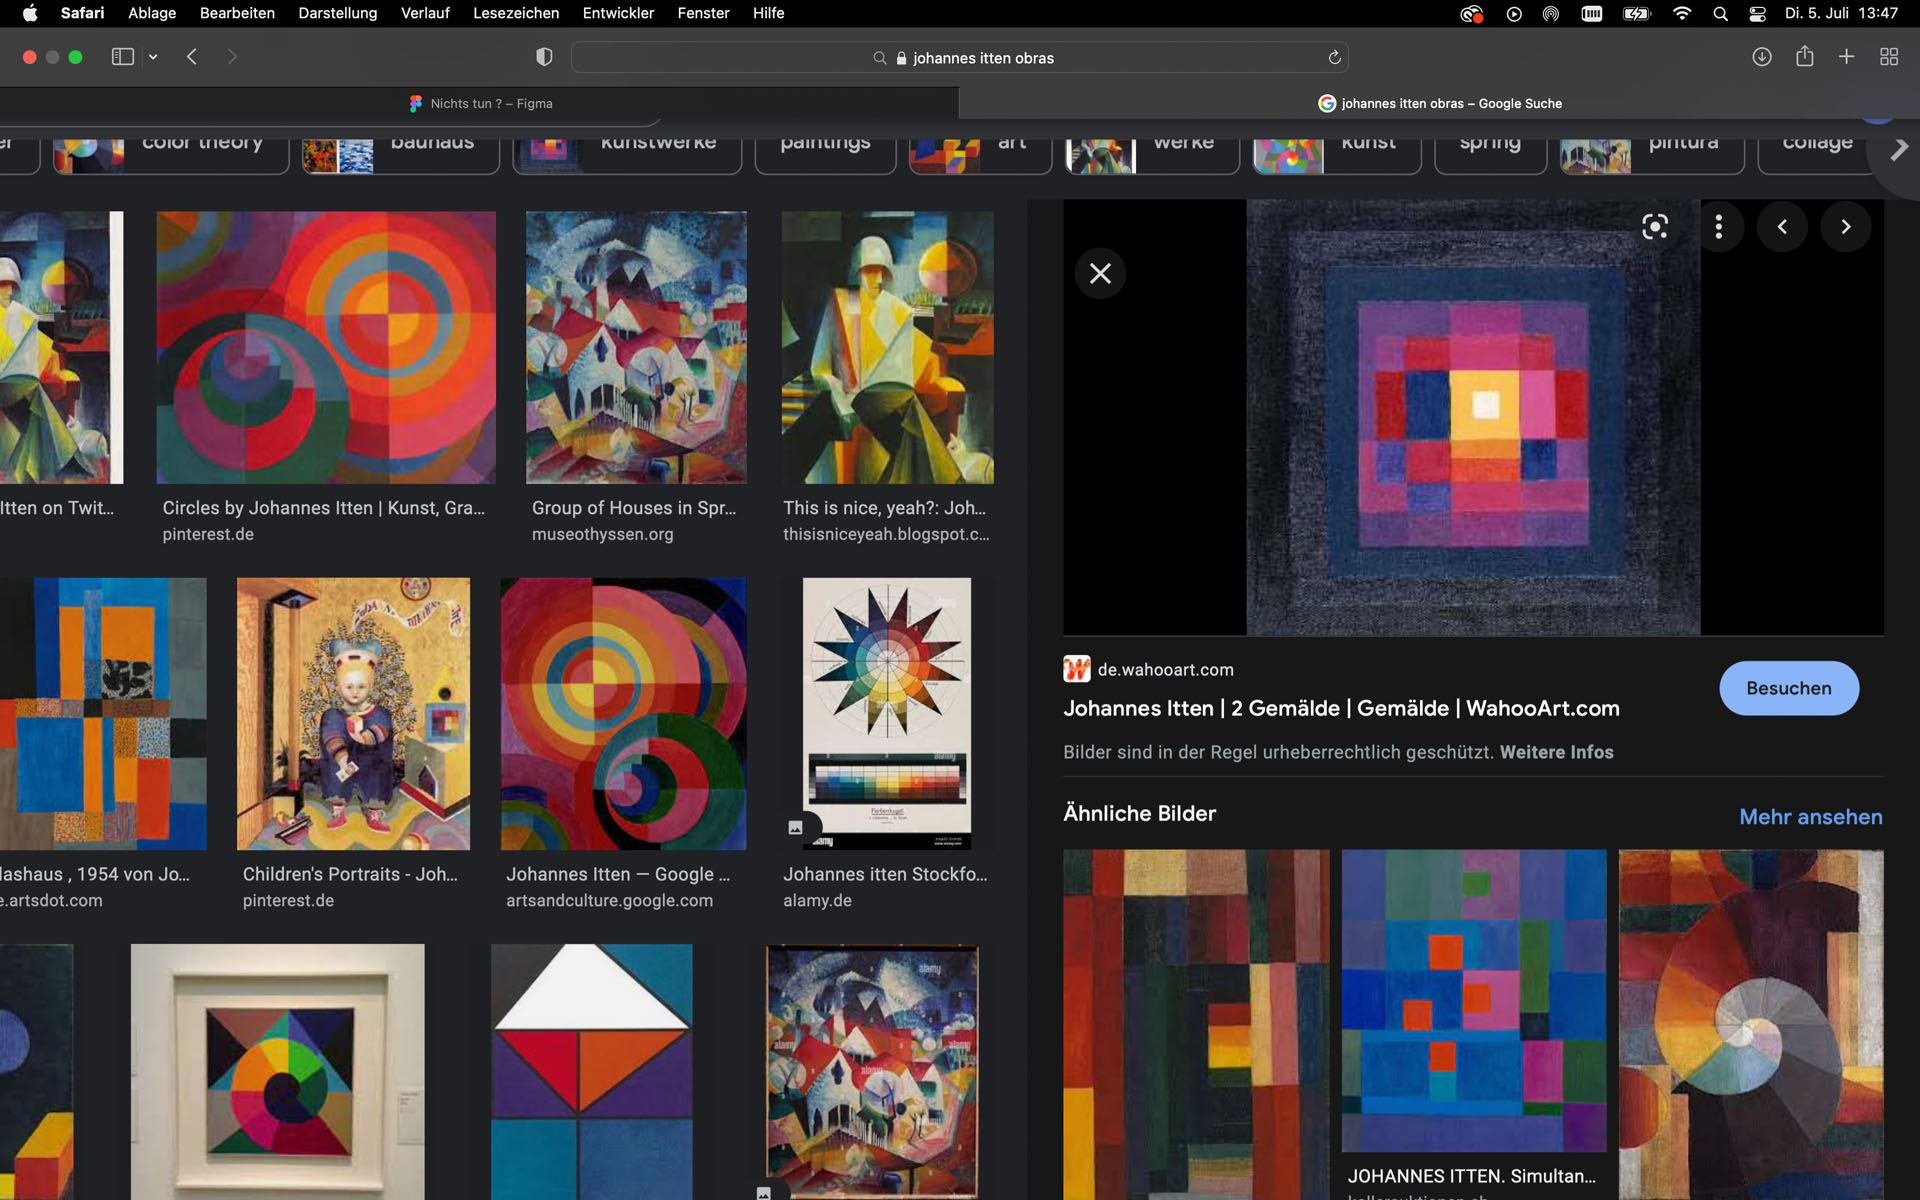Screen dimensions: 1920x1200
Task: Open the AirPlay menu bar icon
Action: (1550, 13)
